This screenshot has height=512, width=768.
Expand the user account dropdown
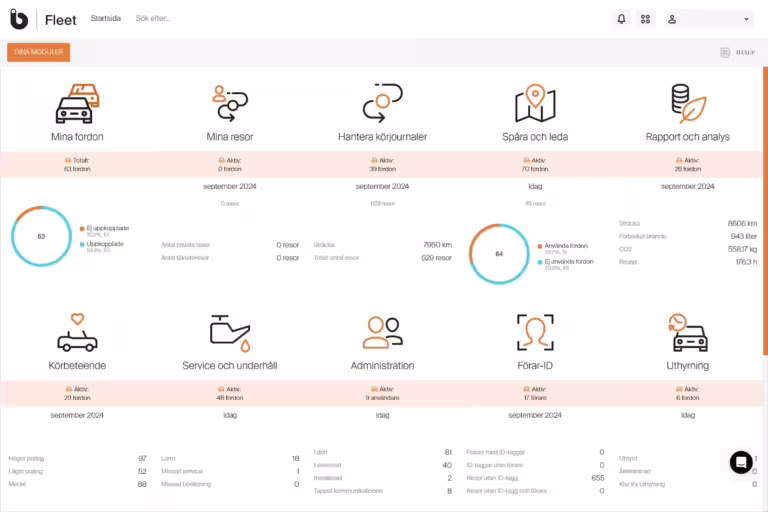click(709, 19)
